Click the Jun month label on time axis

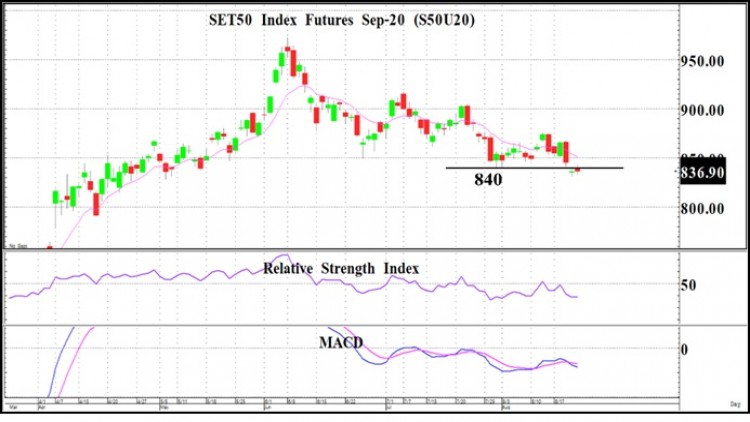click(268, 407)
